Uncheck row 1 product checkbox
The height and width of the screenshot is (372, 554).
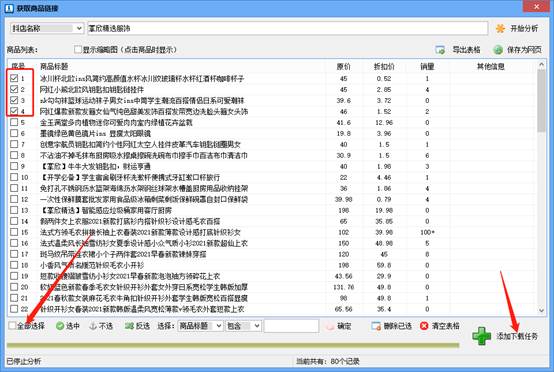coord(14,78)
